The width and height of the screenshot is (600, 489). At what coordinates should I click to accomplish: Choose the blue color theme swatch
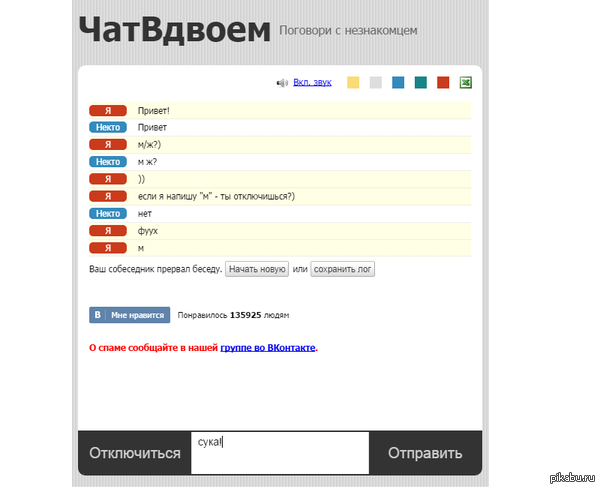tap(398, 83)
